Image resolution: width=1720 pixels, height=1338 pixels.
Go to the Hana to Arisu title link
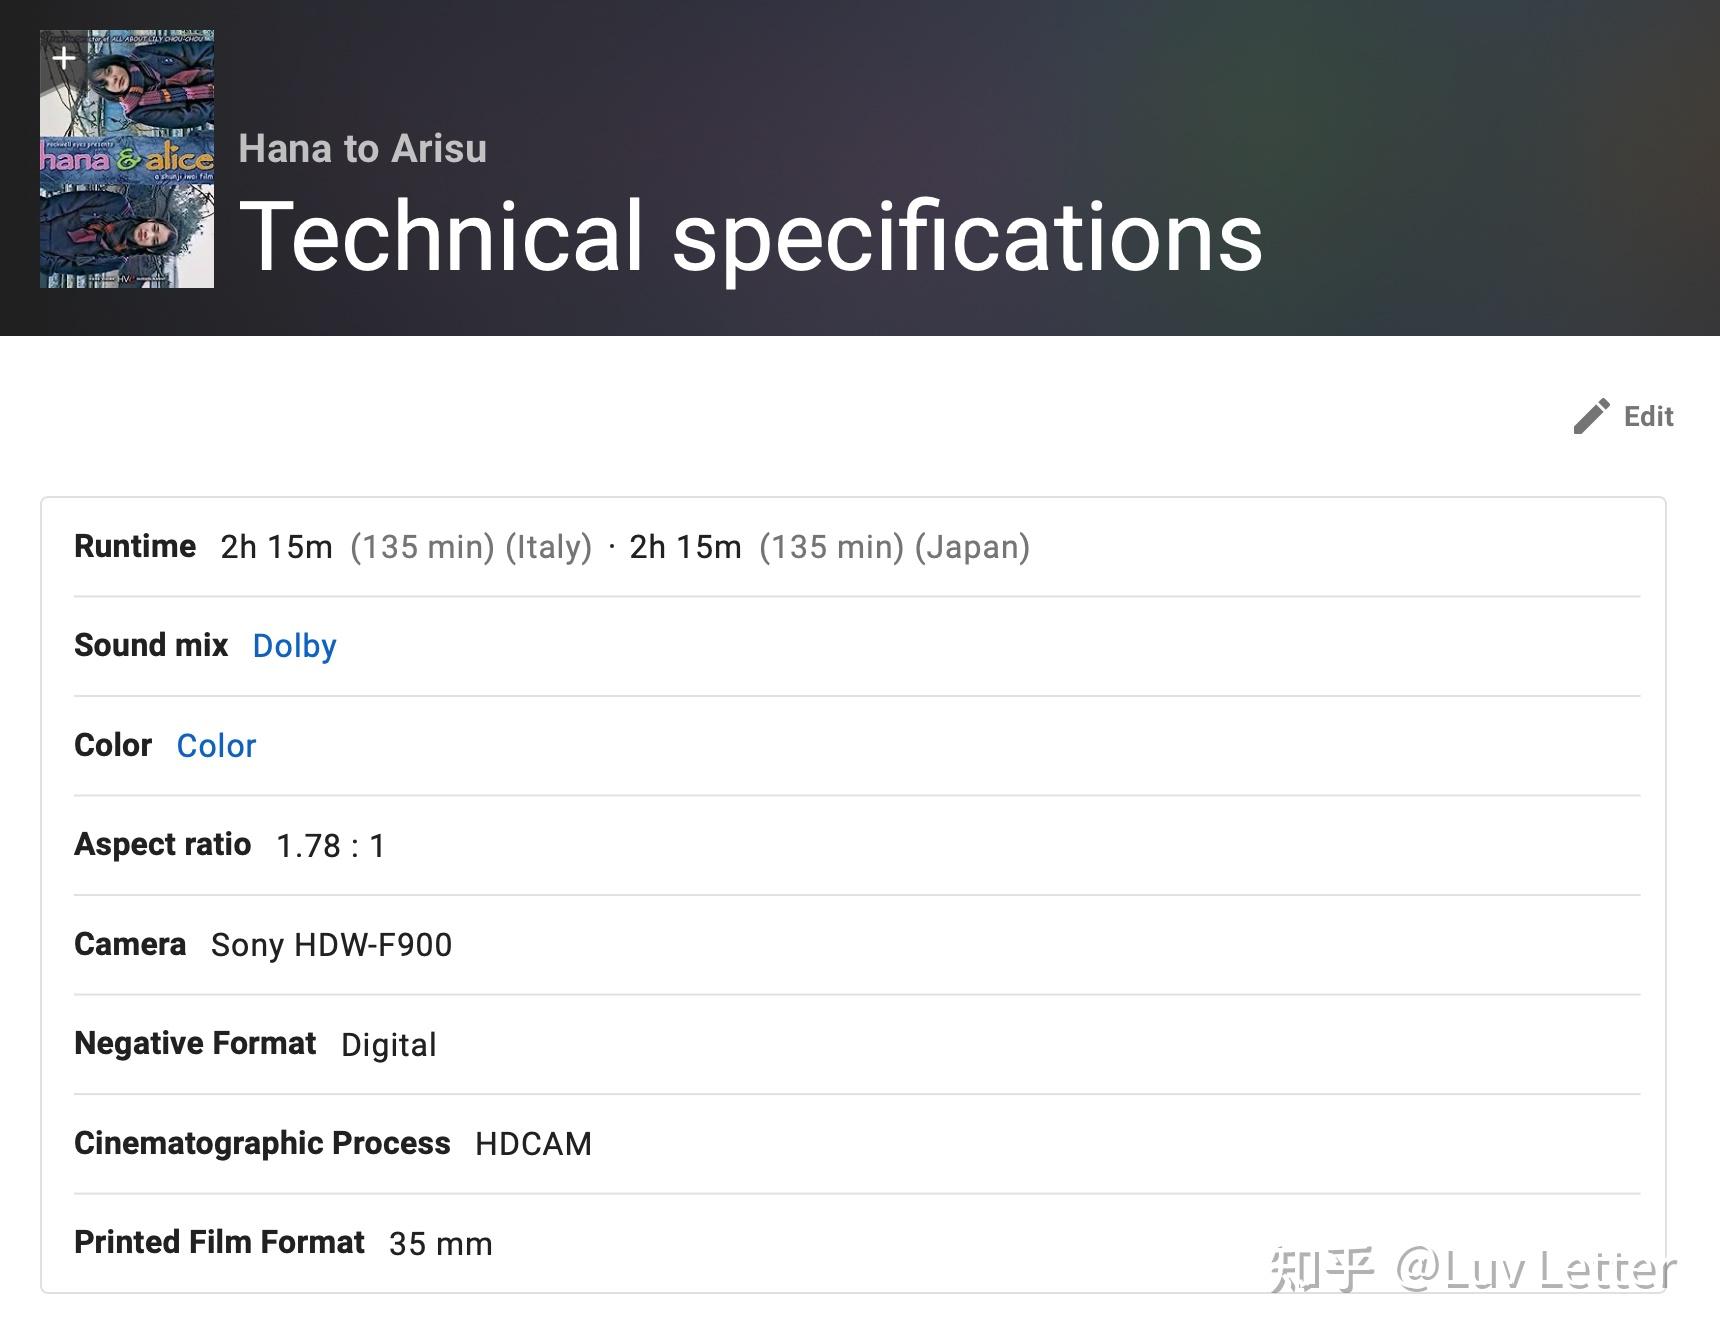(x=362, y=149)
